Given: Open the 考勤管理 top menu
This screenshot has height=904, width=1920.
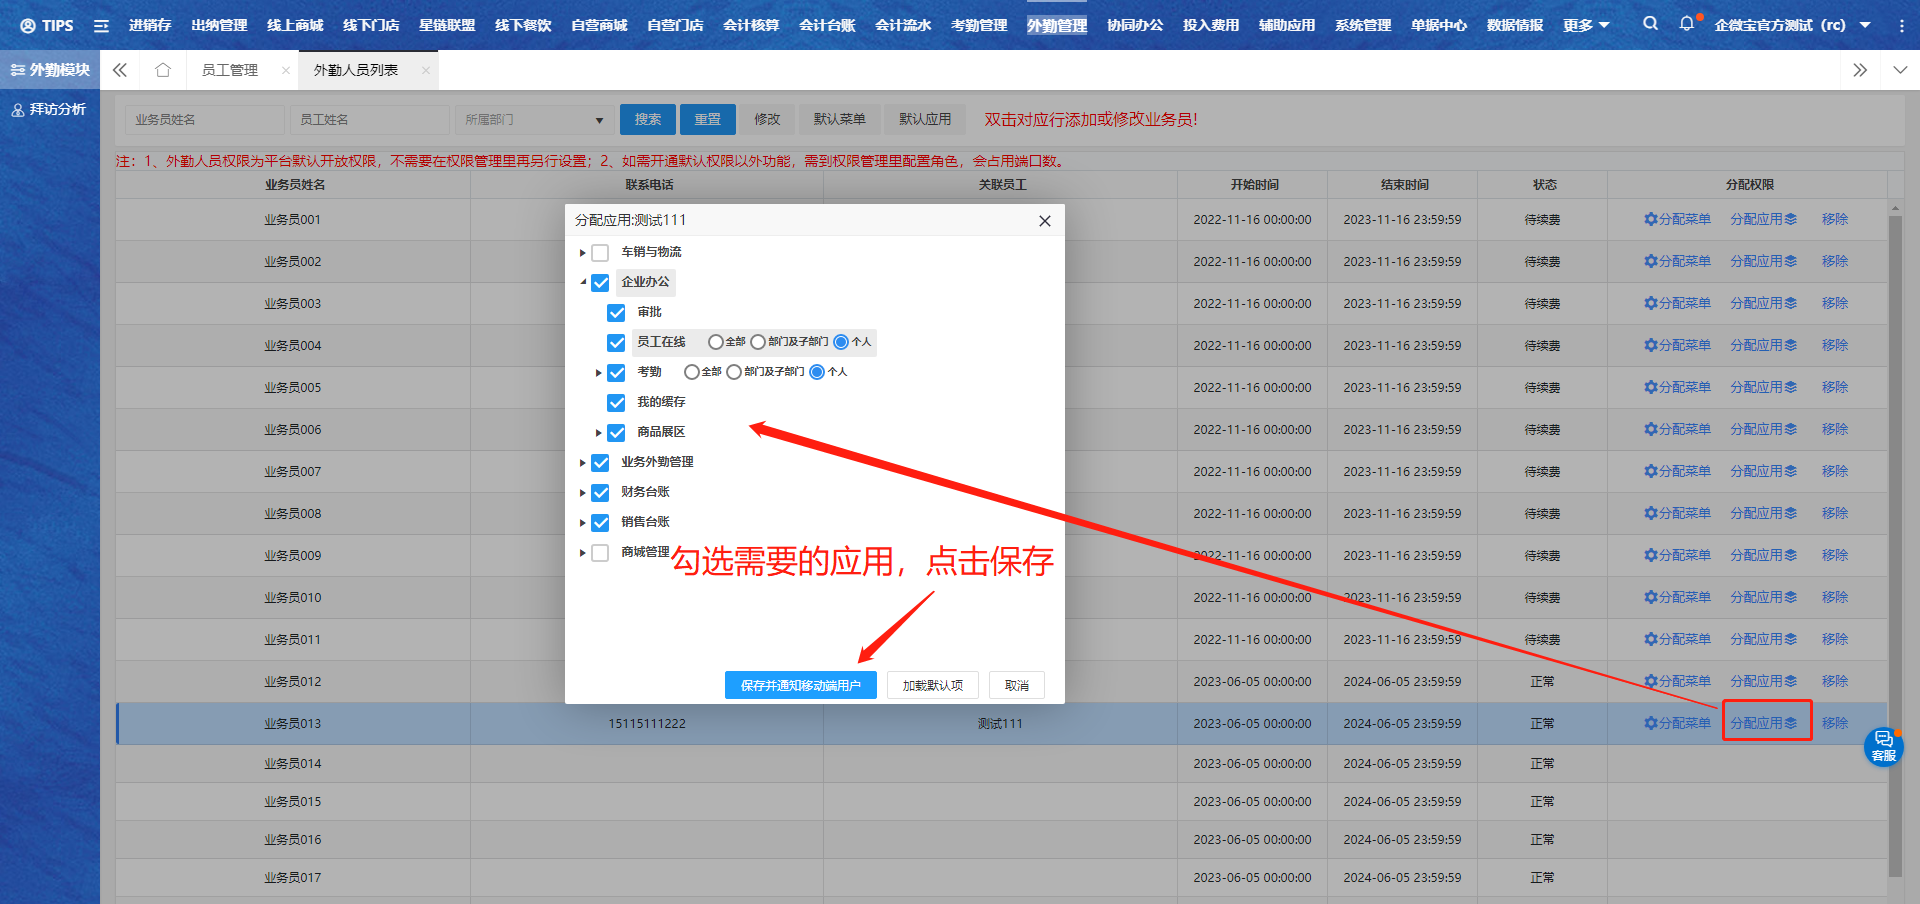Looking at the screenshot, I should point(978,25).
